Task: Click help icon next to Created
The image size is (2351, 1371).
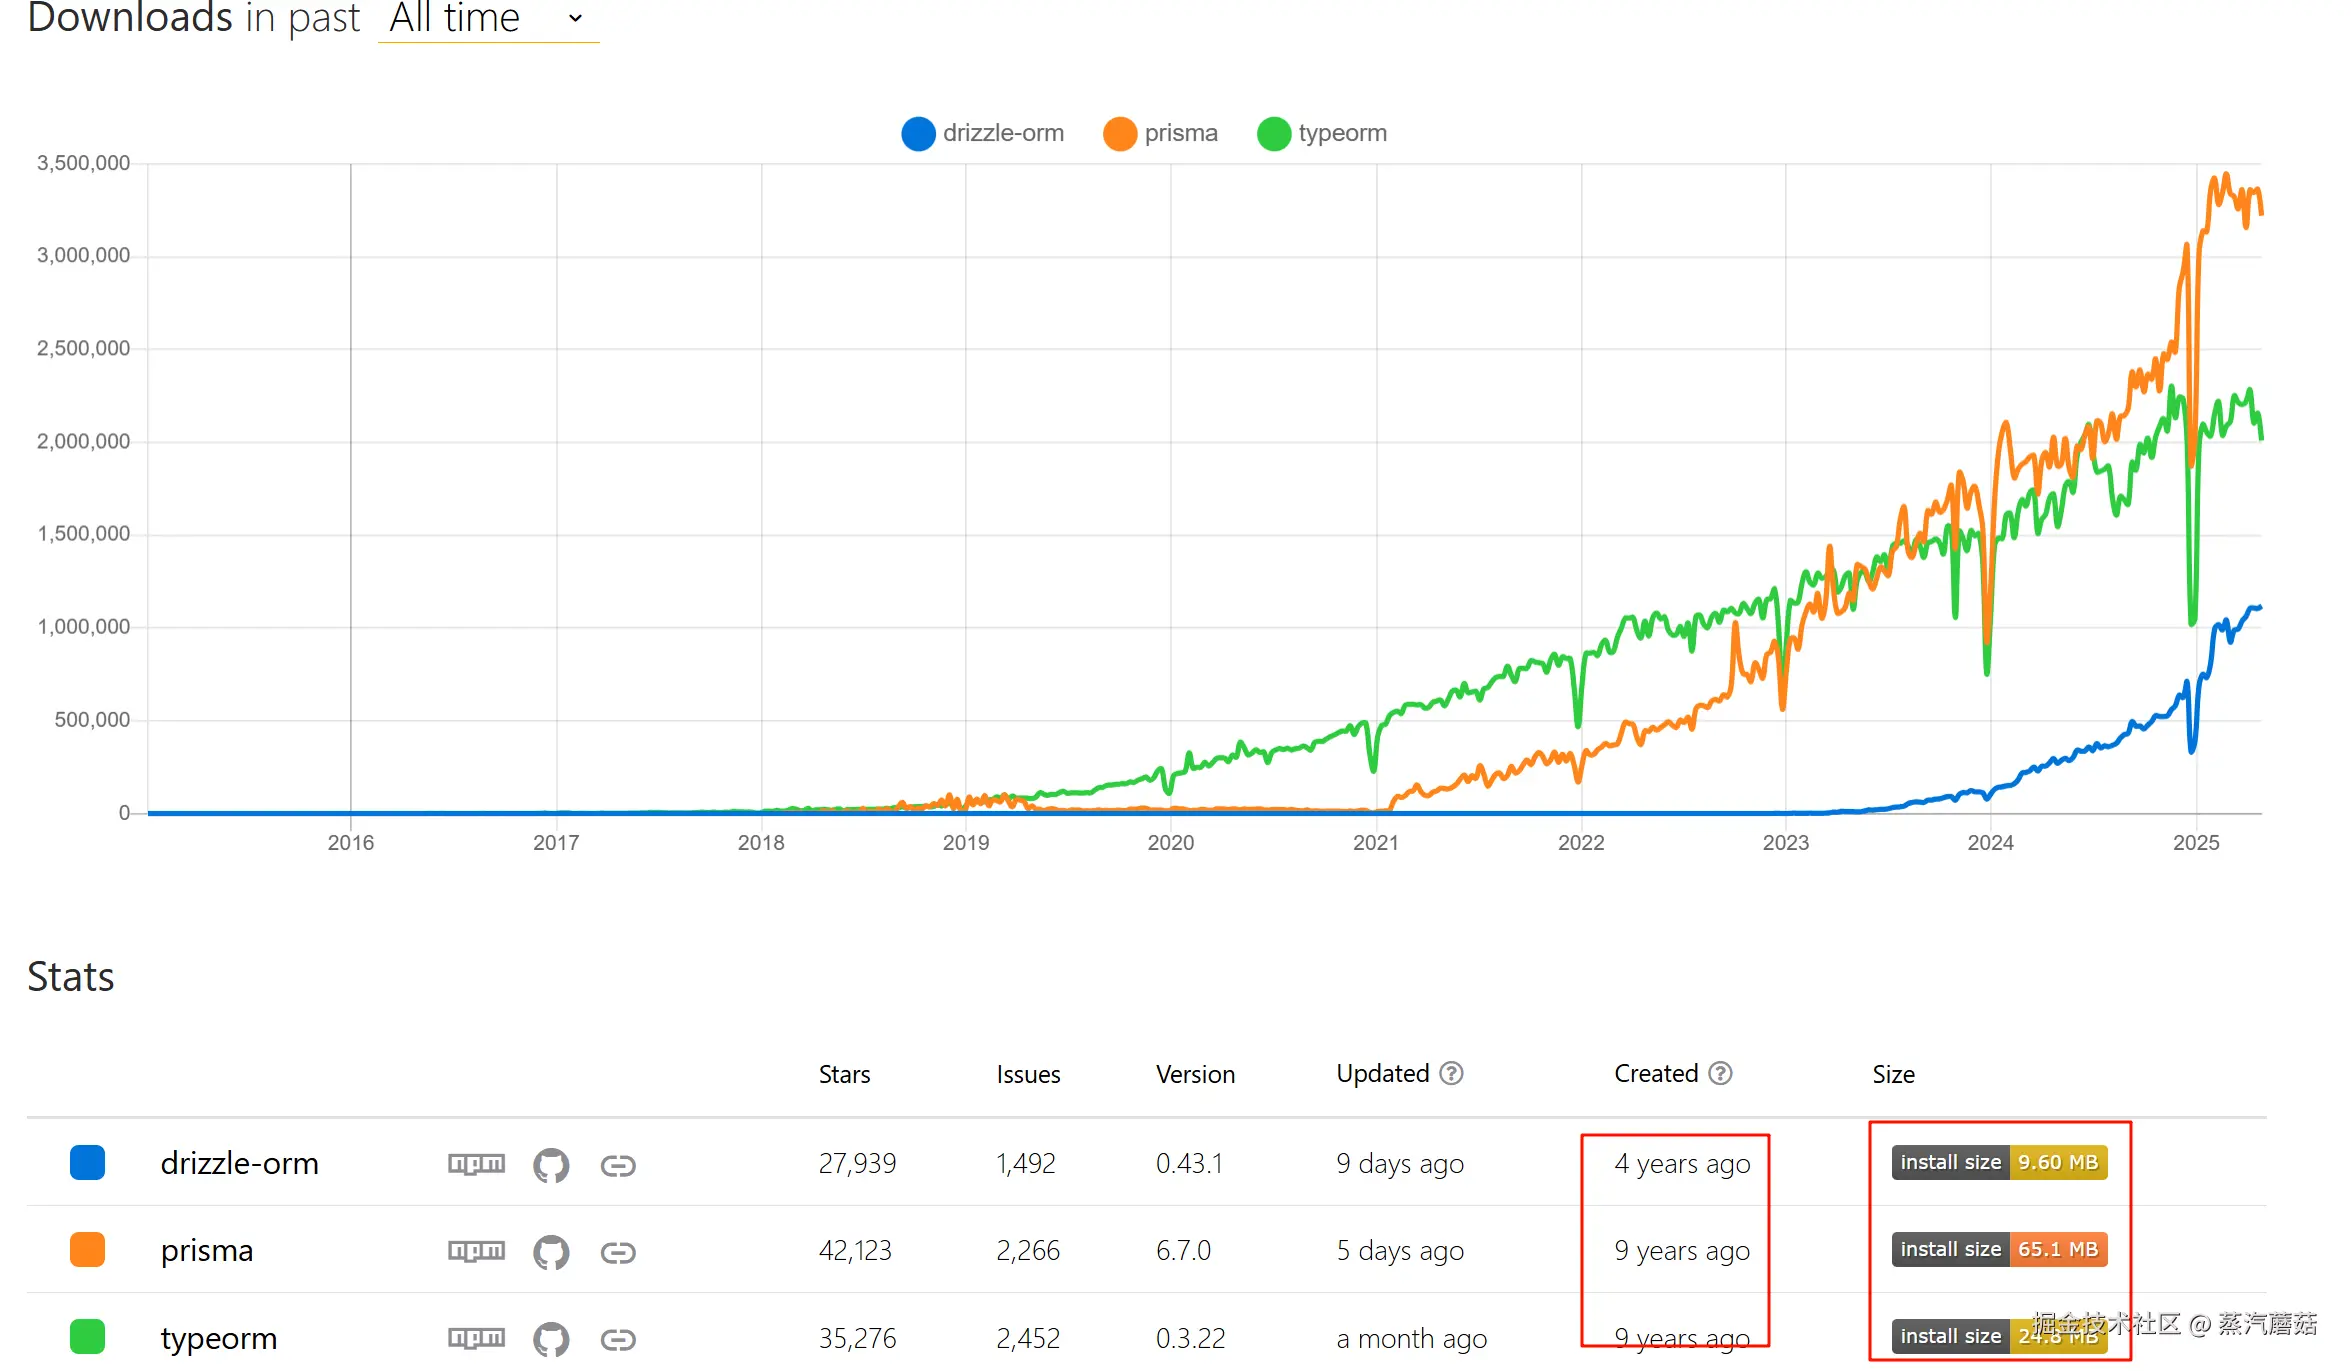Action: (1720, 1074)
